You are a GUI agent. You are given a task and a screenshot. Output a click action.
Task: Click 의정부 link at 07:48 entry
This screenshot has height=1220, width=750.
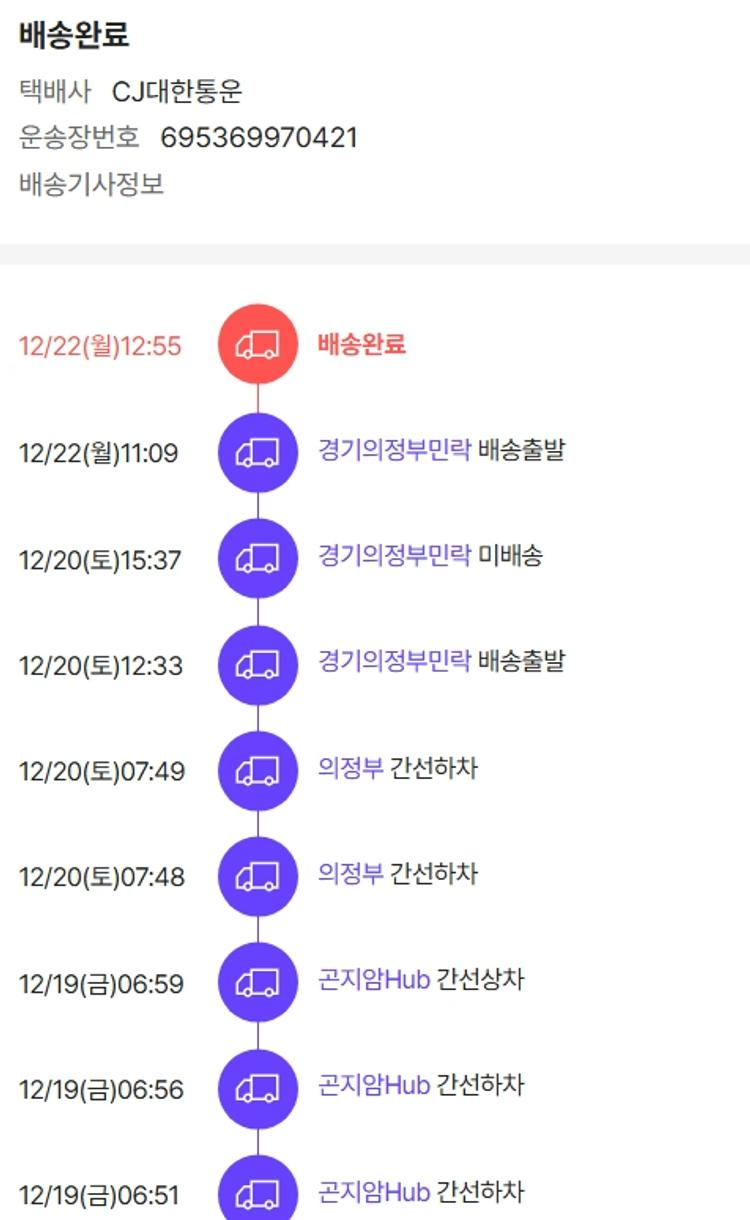(350, 874)
